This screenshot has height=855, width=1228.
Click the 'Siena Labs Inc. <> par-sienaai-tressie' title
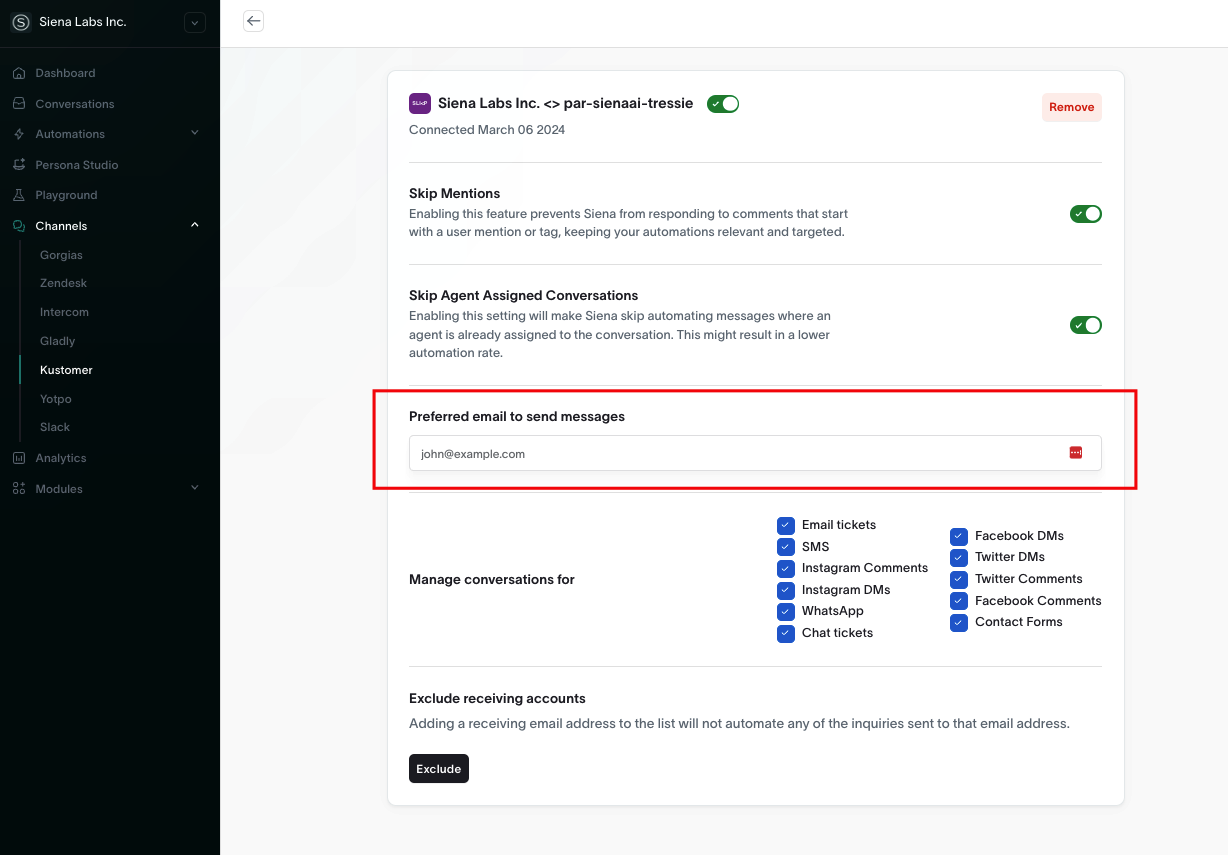point(566,103)
